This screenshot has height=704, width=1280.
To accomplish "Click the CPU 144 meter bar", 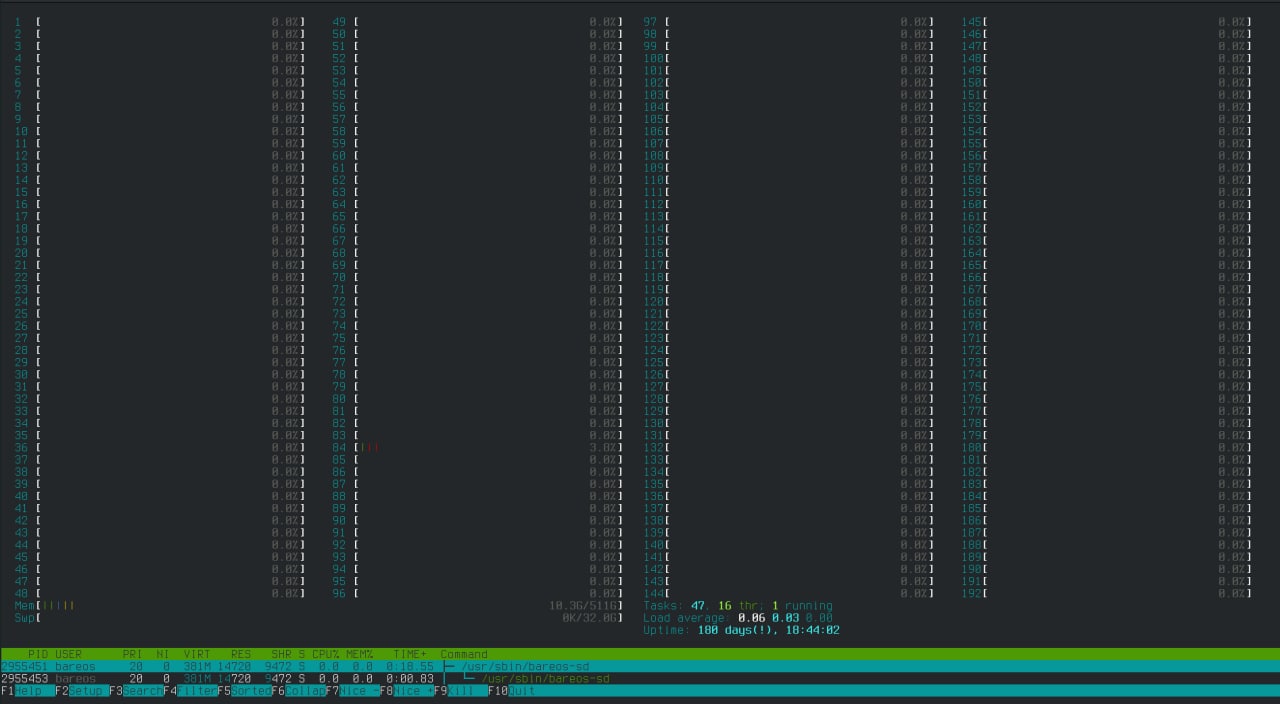I will [789, 593].
